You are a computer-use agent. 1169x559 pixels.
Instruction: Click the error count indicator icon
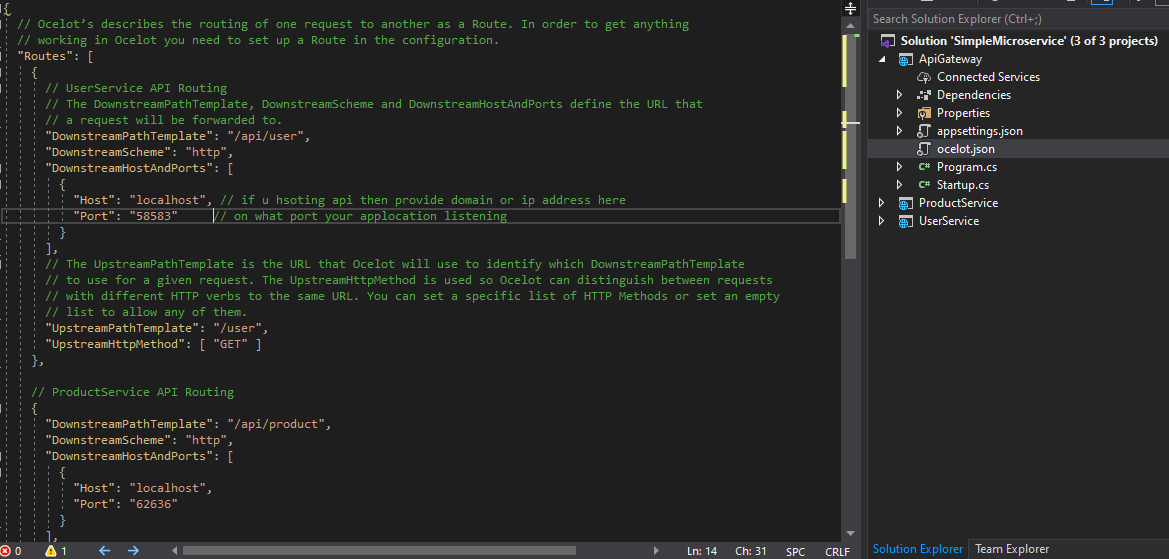tap(6, 551)
